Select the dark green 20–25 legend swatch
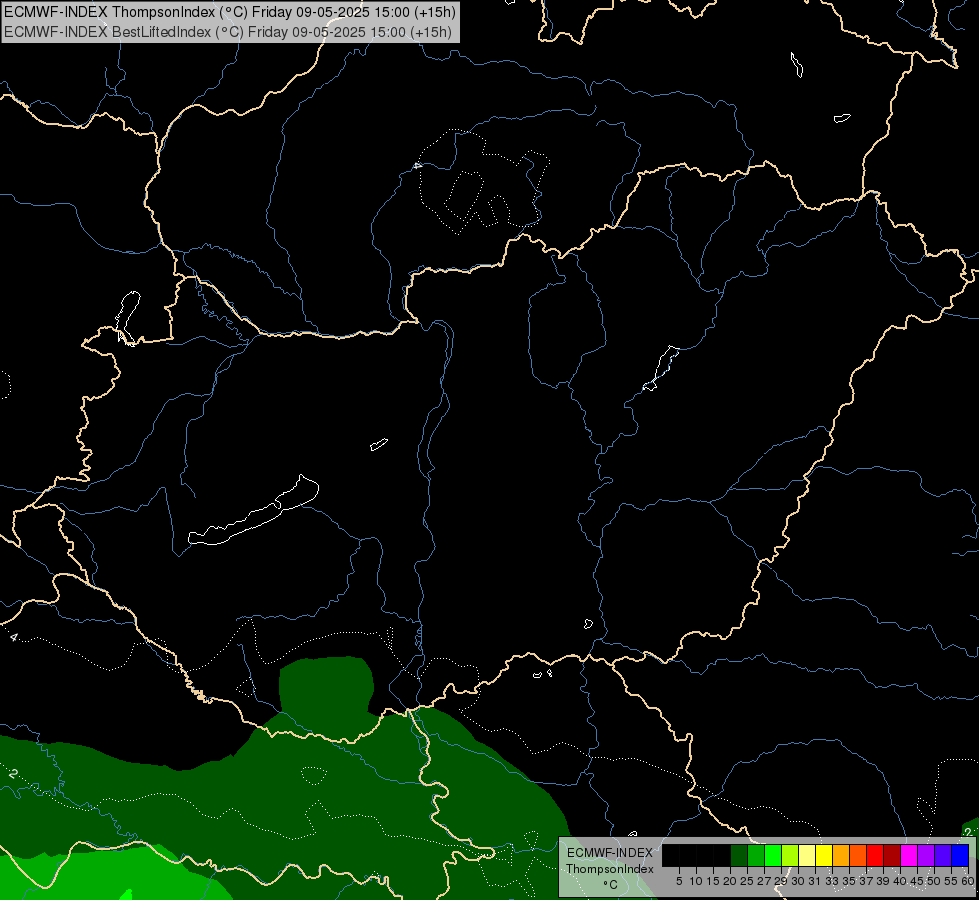The height and width of the screenshot is (900, 979). (x=739, y=855)
